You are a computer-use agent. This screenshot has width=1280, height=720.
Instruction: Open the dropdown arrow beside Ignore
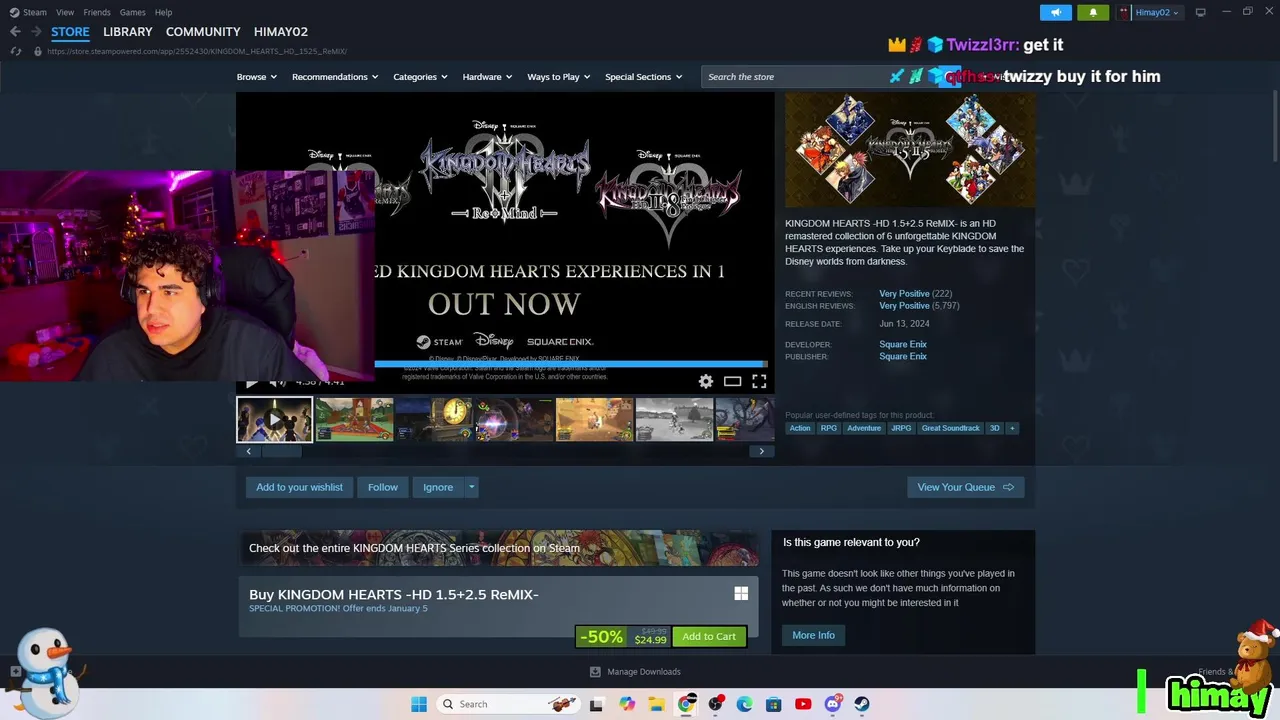(472, 487)
